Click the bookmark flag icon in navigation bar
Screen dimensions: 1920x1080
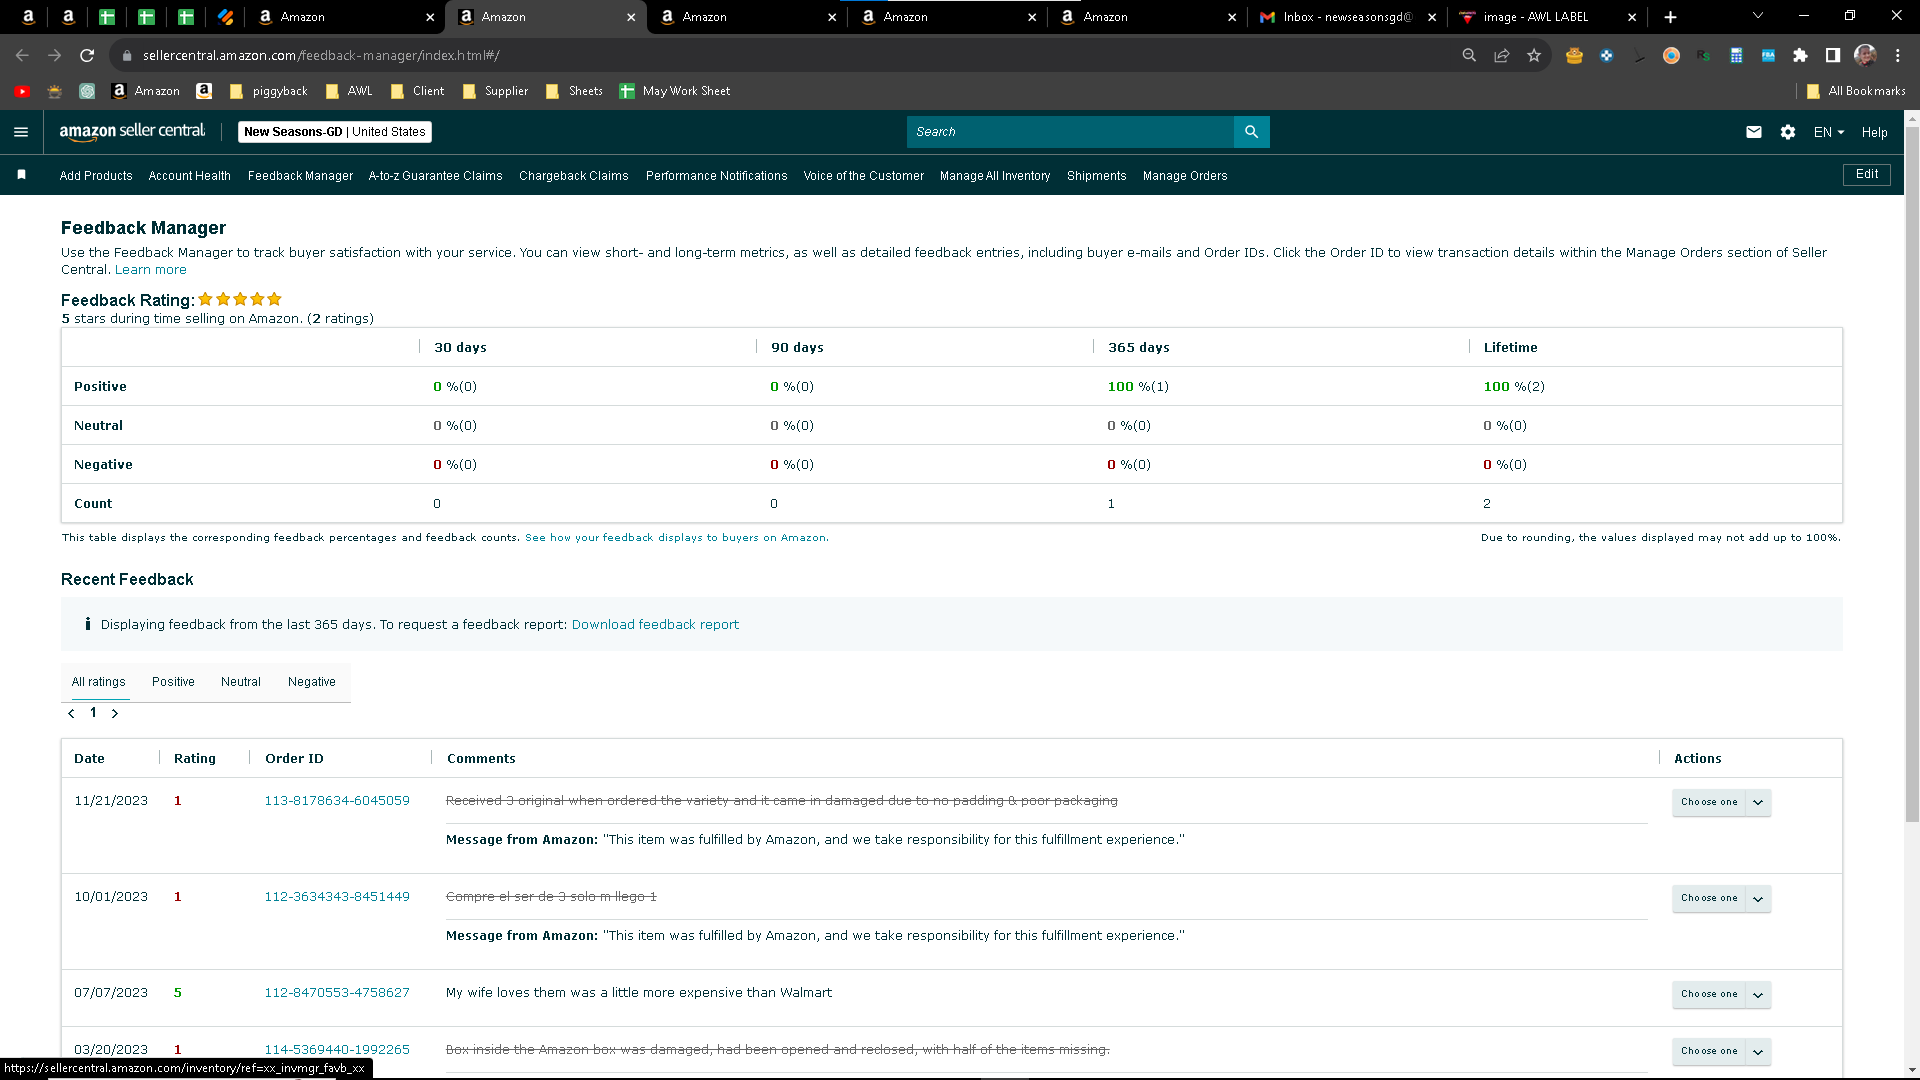(x=22, y=175)
